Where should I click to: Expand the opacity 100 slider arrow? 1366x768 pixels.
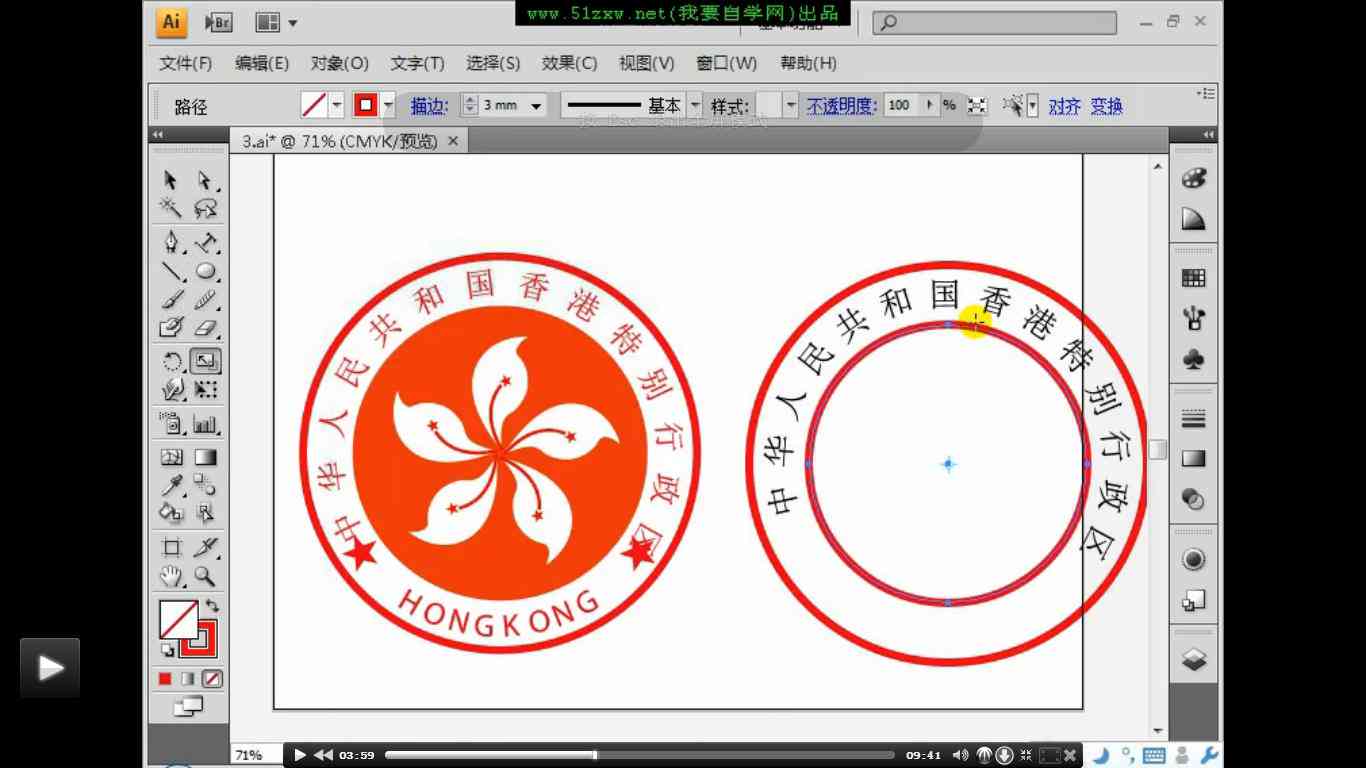pos(930,105)
